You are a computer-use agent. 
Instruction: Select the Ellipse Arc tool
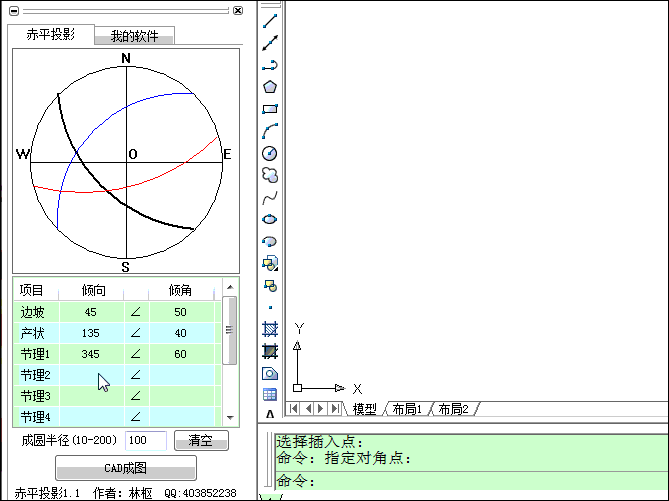tap(270, 242)
